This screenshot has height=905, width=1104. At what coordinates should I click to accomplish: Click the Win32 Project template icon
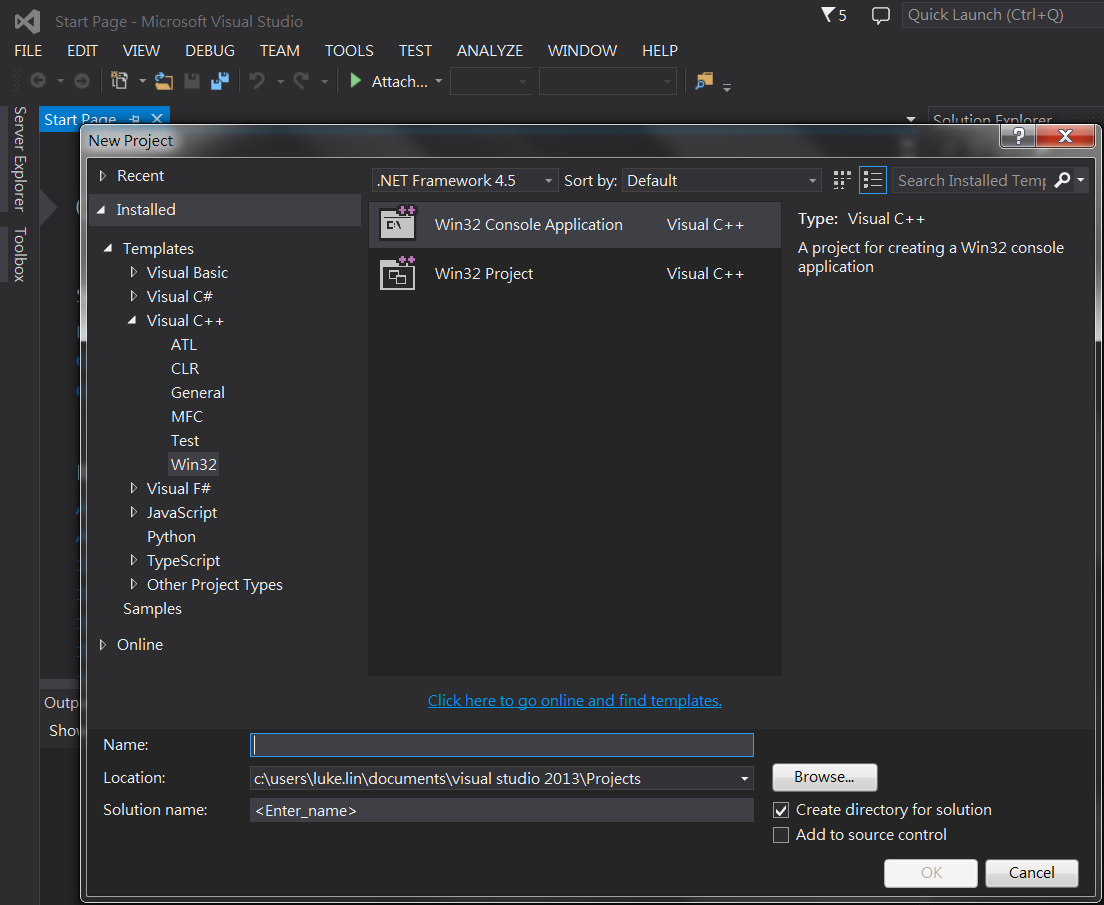pos(398,273)
